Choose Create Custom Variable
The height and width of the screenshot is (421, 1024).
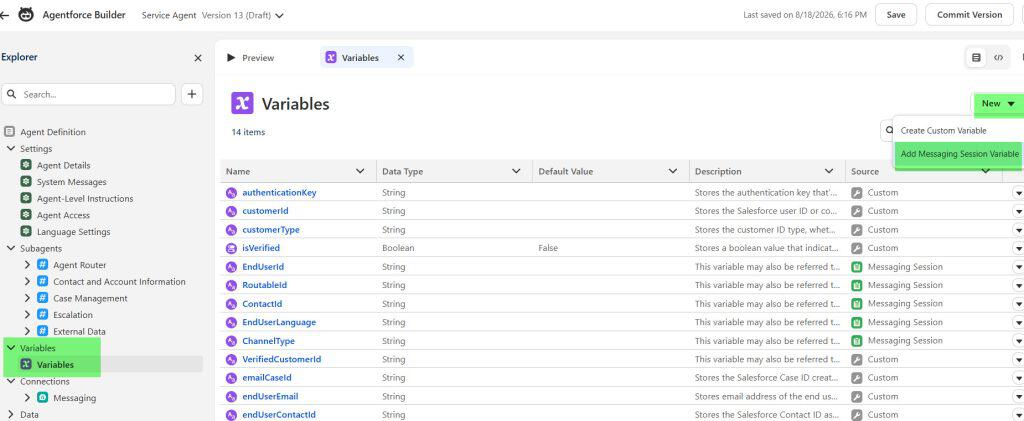943,131
